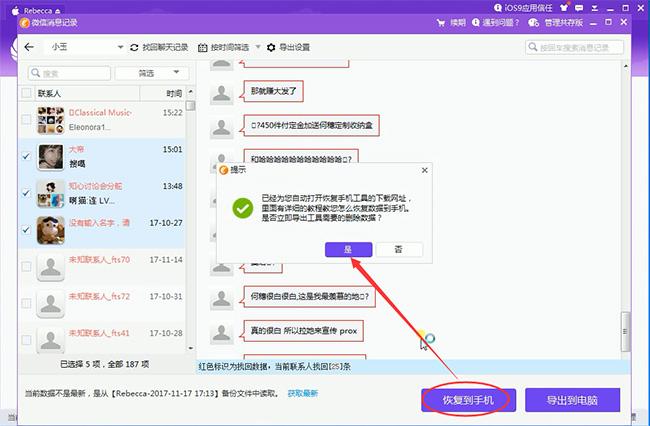Uncheck the 17-10-27 contact checkbox
Screen dimensions: 650x426
click(26, 230)
